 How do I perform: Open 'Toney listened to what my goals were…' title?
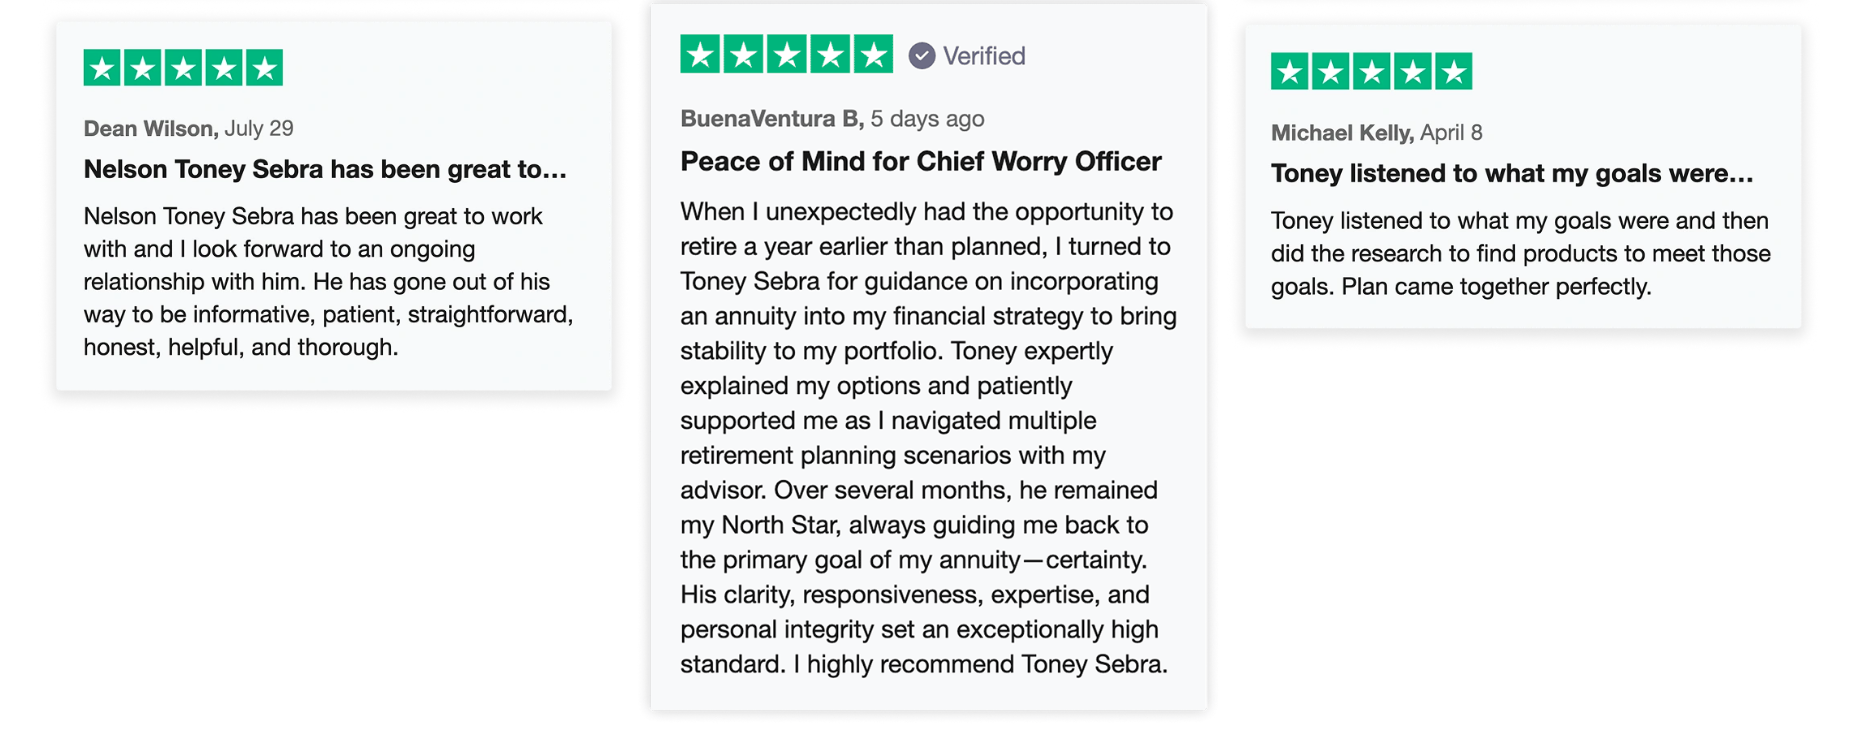click(1512, 173)
